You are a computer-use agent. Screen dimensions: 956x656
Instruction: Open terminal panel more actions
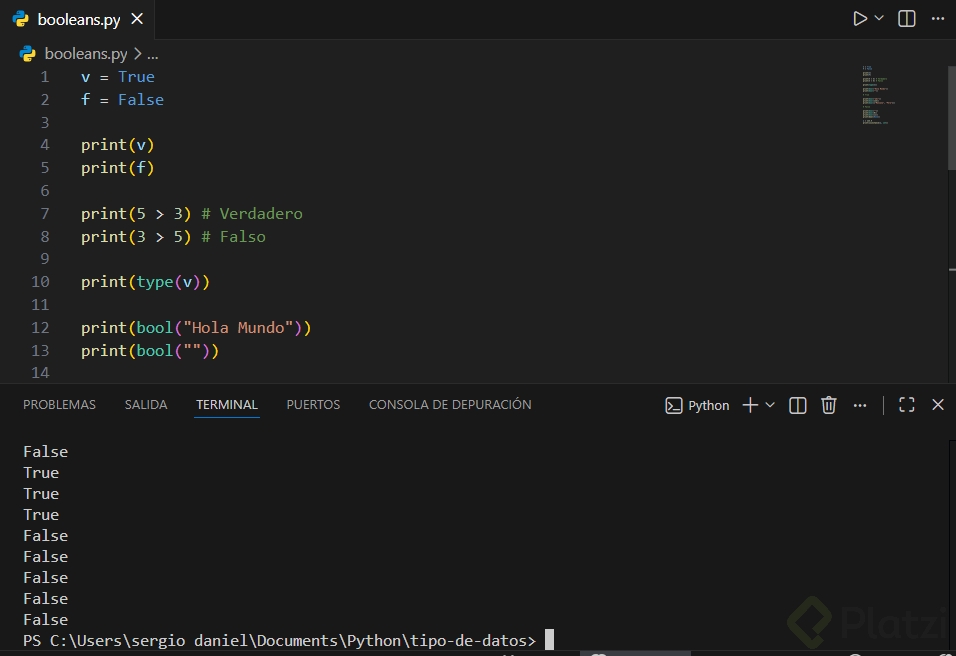coord(860,405)
